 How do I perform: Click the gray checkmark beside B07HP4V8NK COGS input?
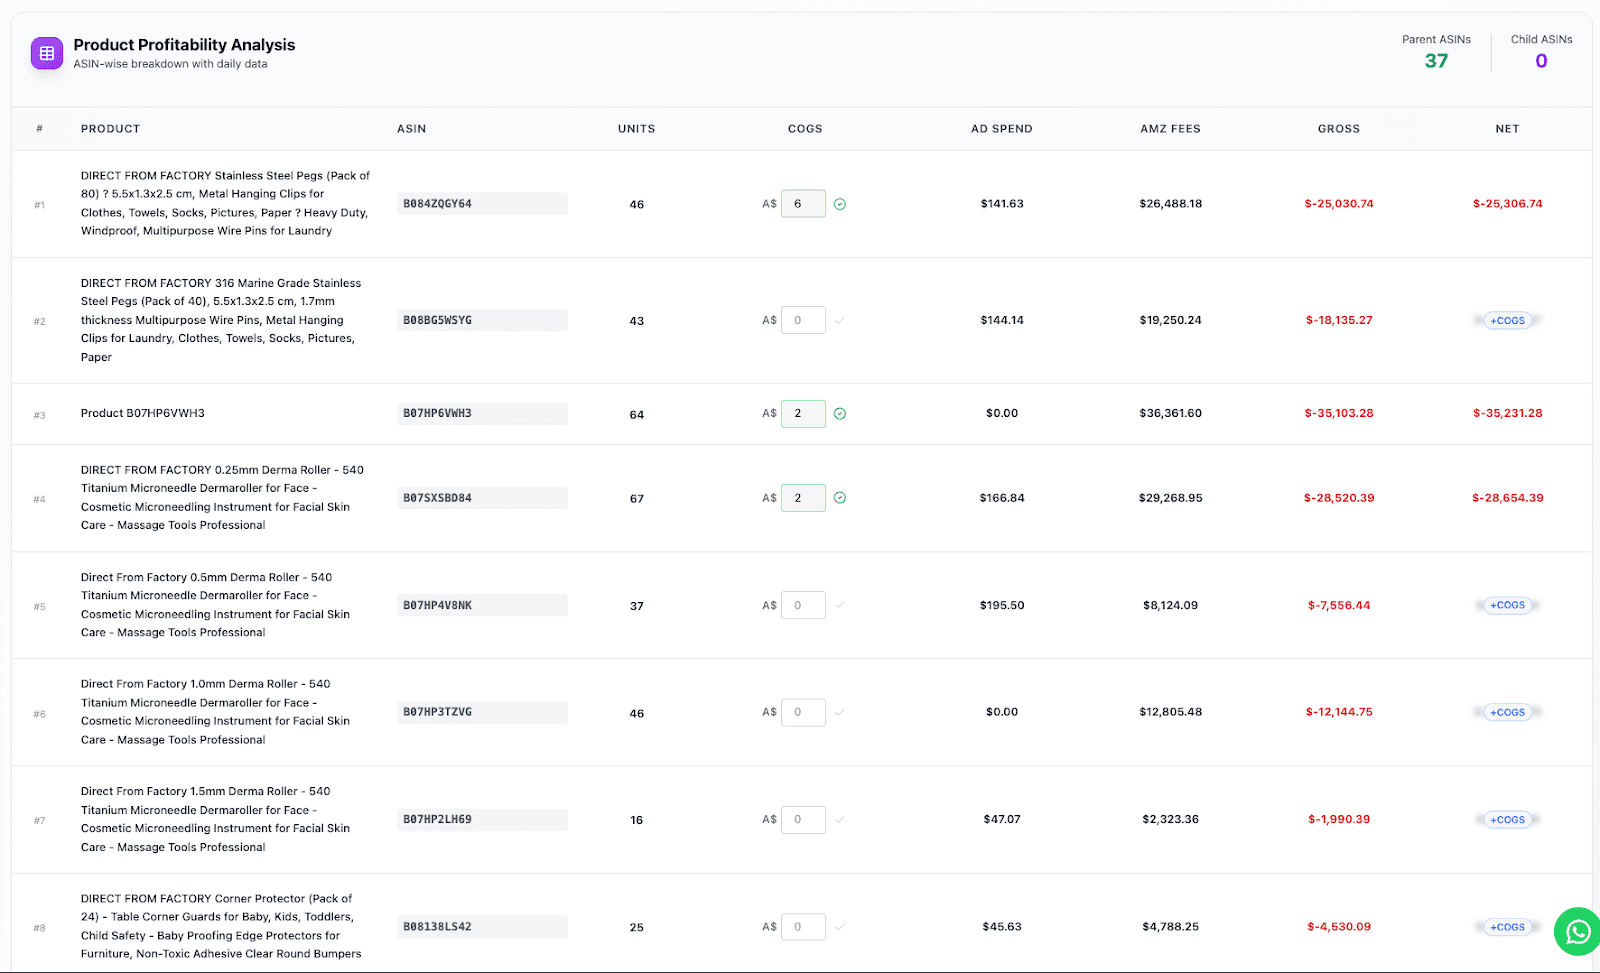pos(840,605)
